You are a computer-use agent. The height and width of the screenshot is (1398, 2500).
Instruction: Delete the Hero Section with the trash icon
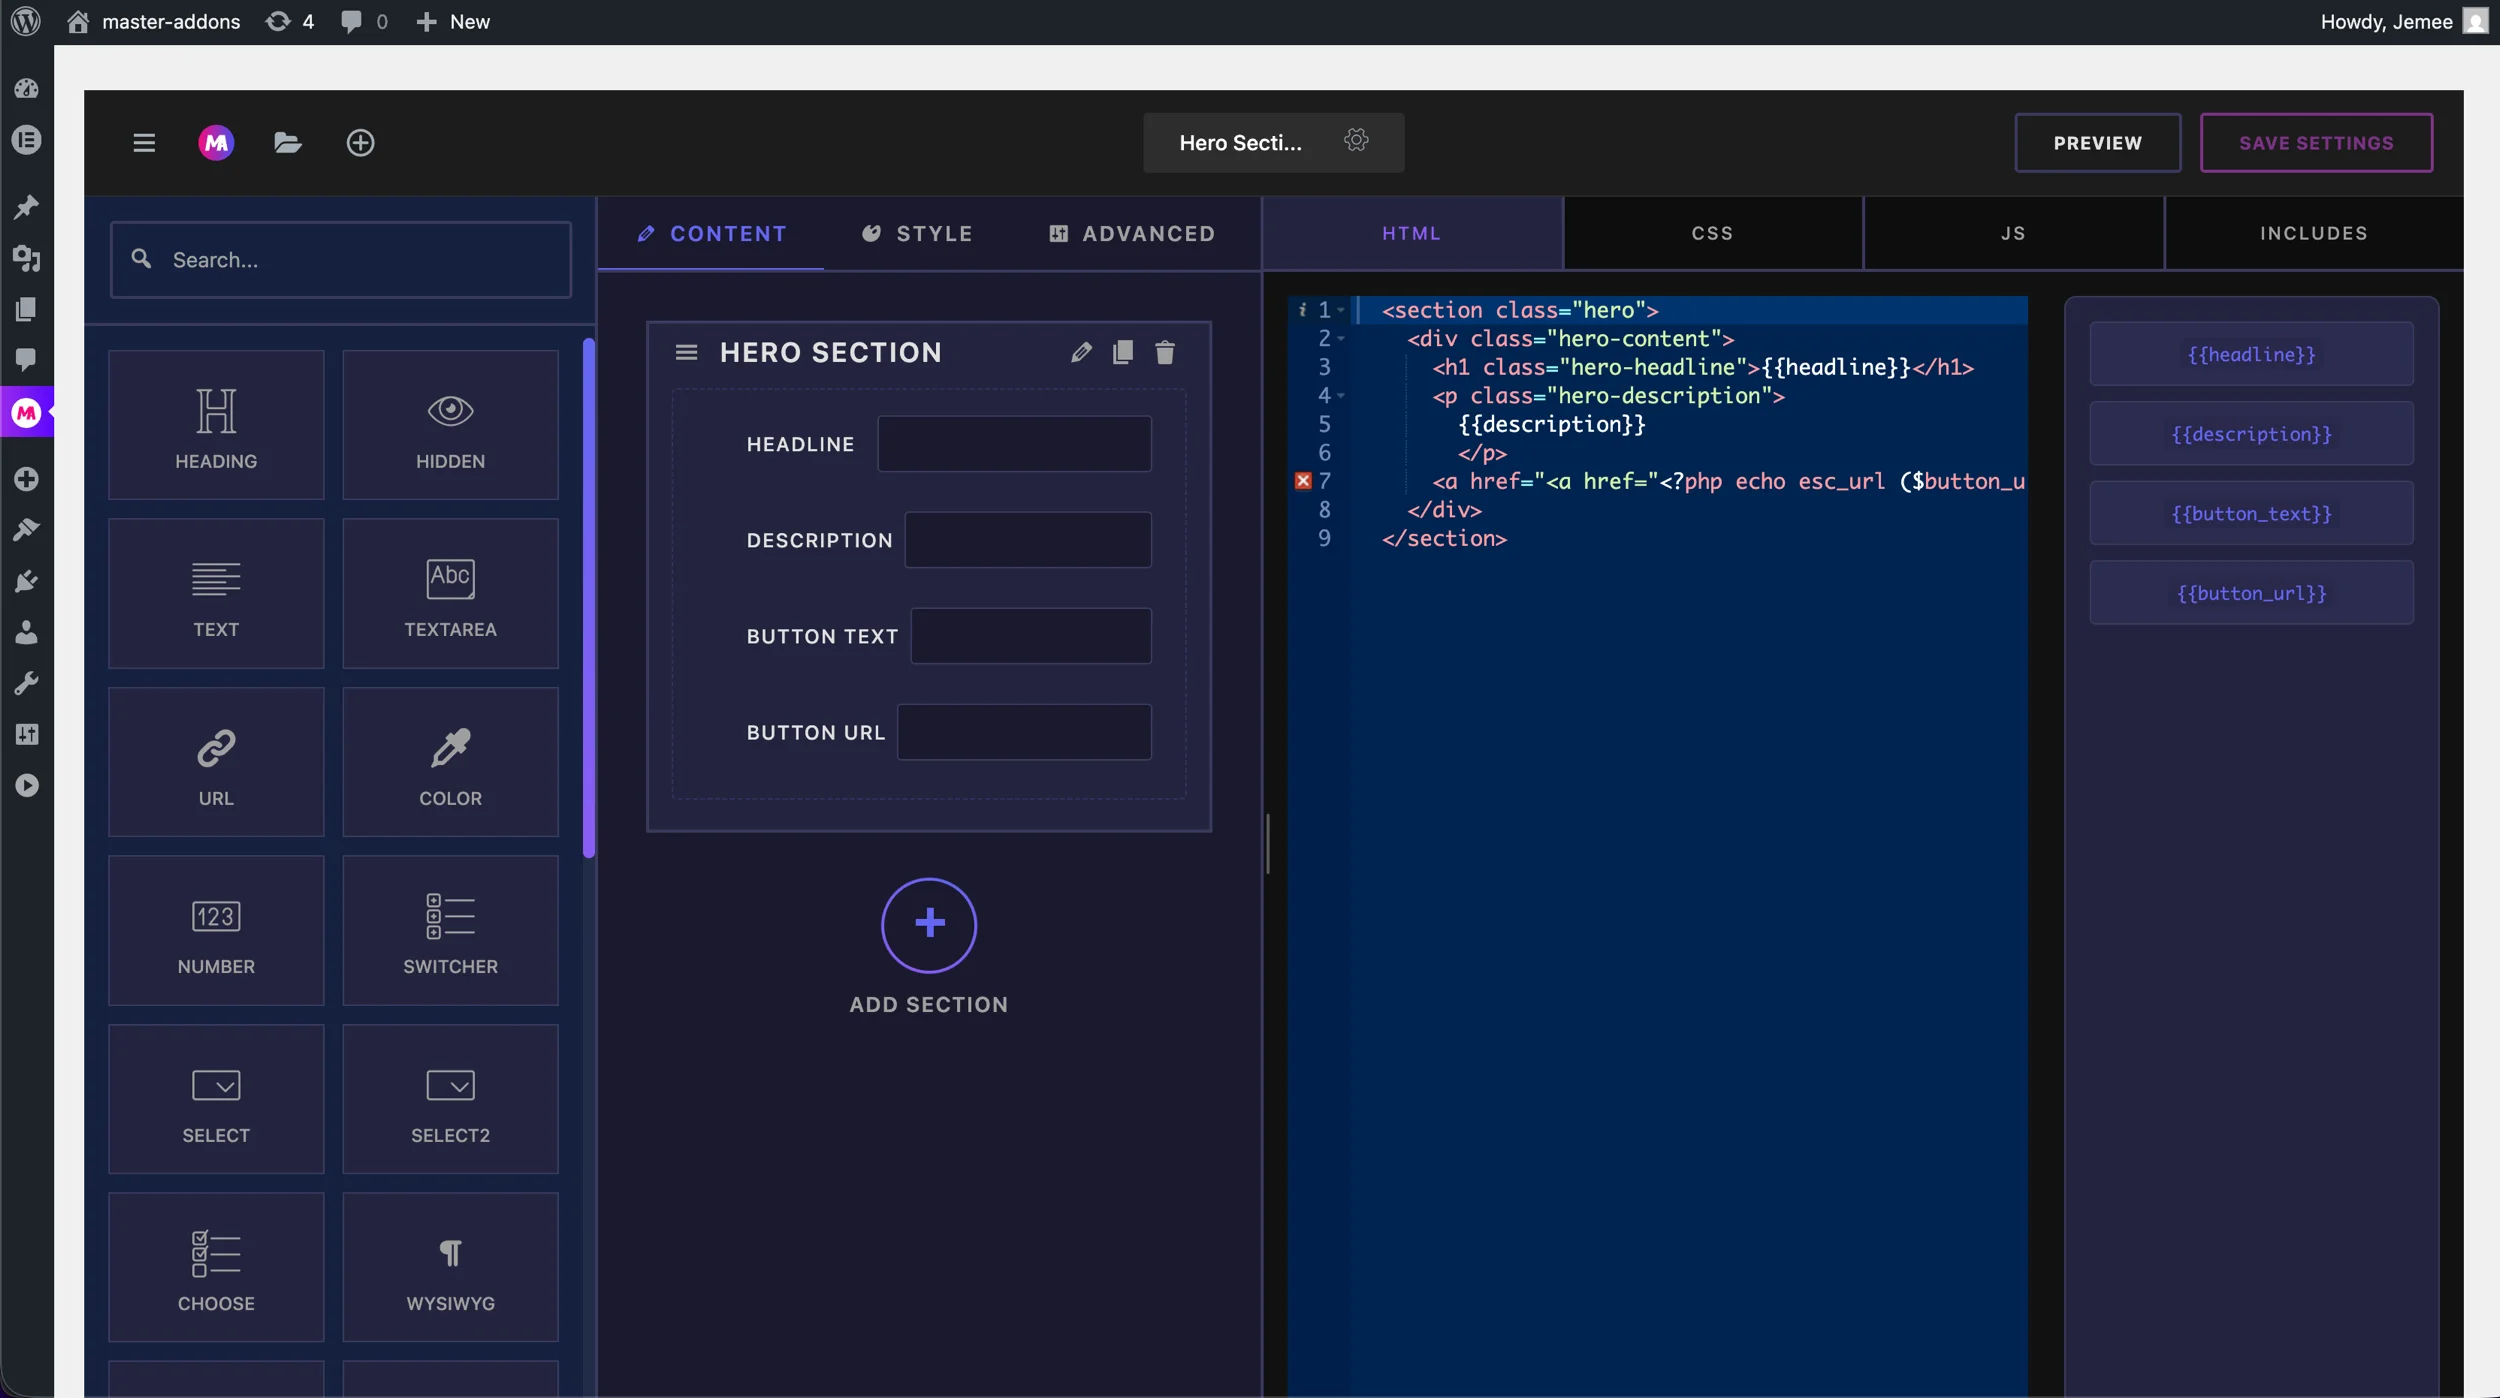click(1165, 353)
